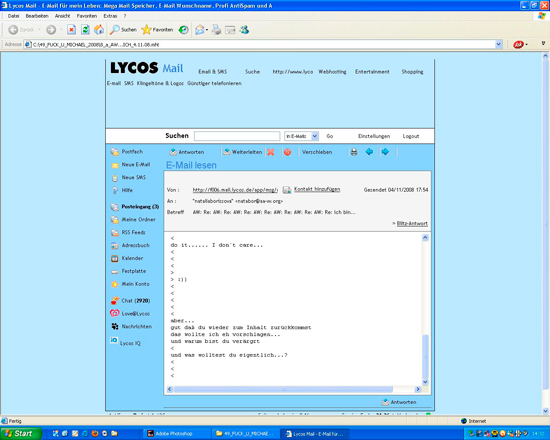Open Chat (2920) sidebar item

click(130, 301)
